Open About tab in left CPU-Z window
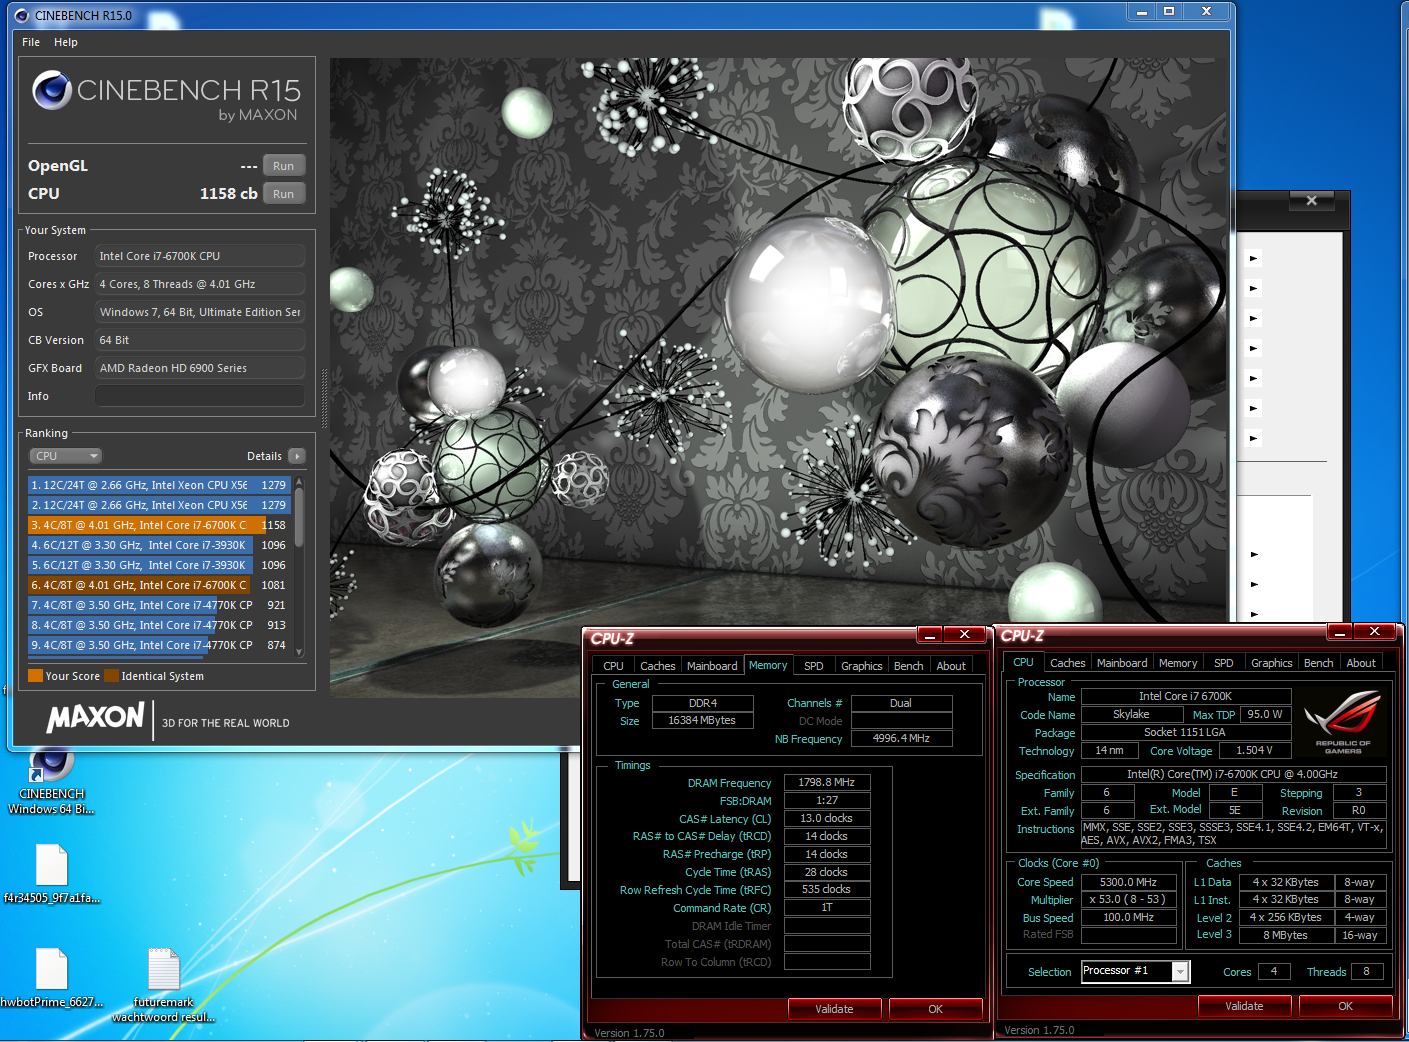 (951, 666)
